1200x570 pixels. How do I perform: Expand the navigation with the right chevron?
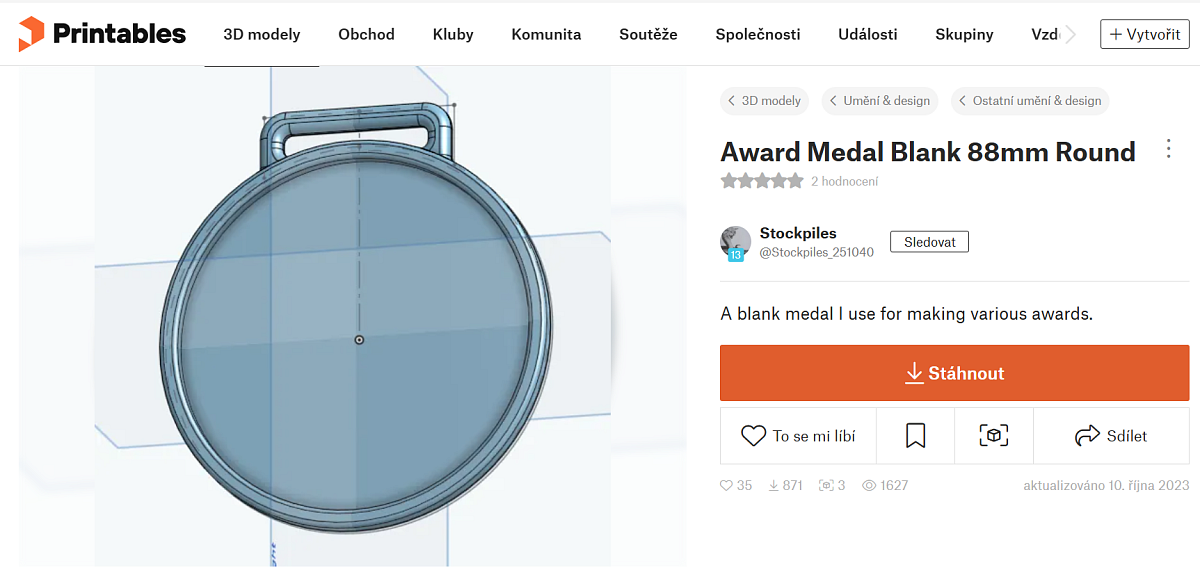point(1071,35)
